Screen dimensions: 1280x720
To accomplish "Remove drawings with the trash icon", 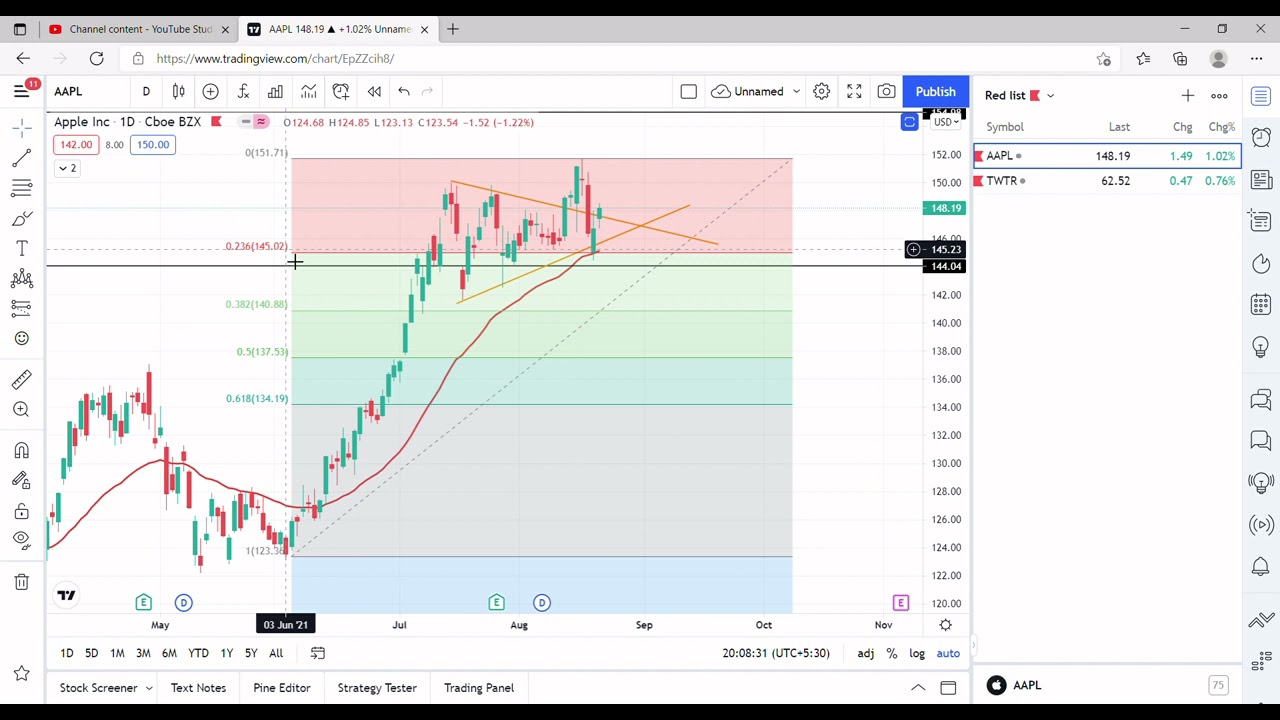I will (x=21, y=582).
